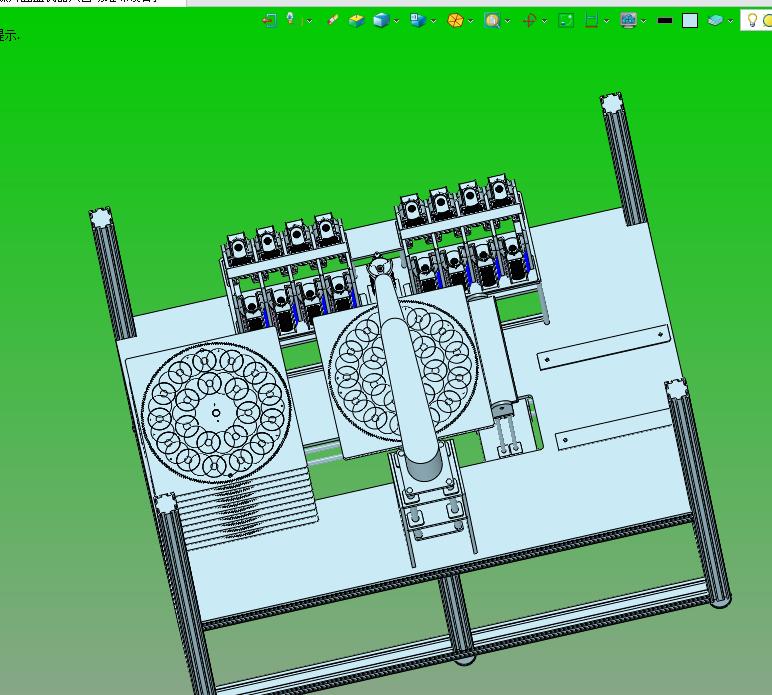Expand the dropdown beside the red rotate icon
Image resolution: width=772 pixels, height=695 pixels.
point(545,21)
